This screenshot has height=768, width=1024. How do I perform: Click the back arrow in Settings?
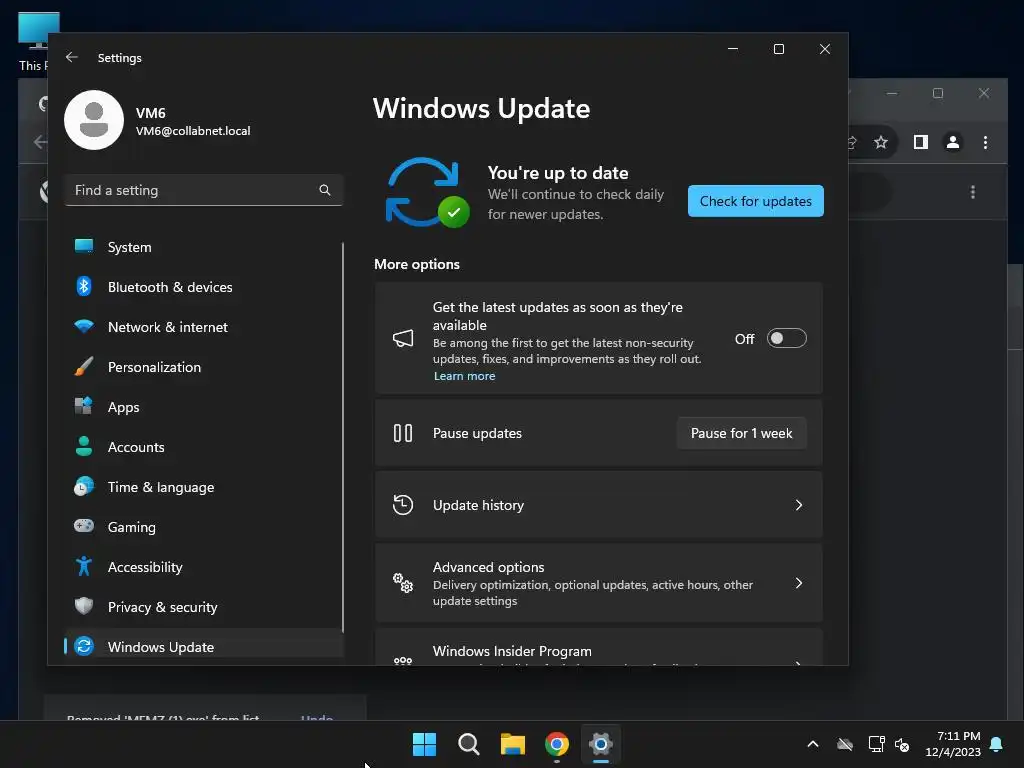(72, 57)
